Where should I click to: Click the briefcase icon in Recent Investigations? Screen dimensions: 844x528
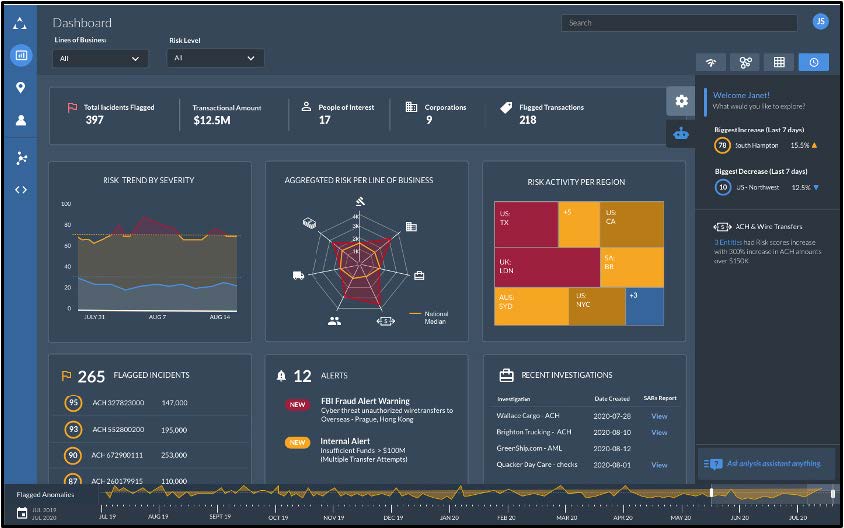pos(507,375)
